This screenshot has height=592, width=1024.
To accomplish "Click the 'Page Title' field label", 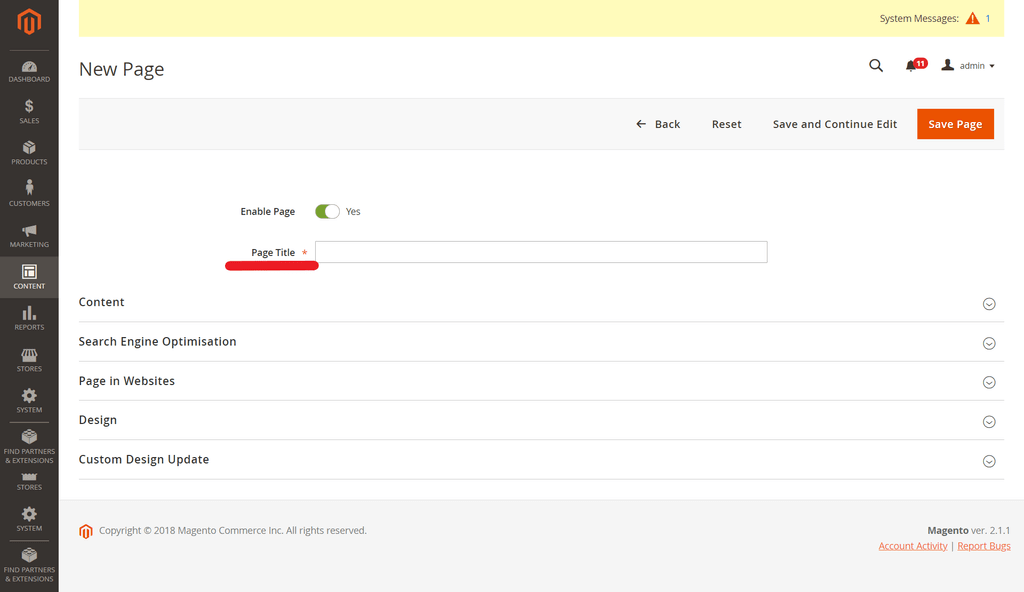I will [x=273, y=252].
